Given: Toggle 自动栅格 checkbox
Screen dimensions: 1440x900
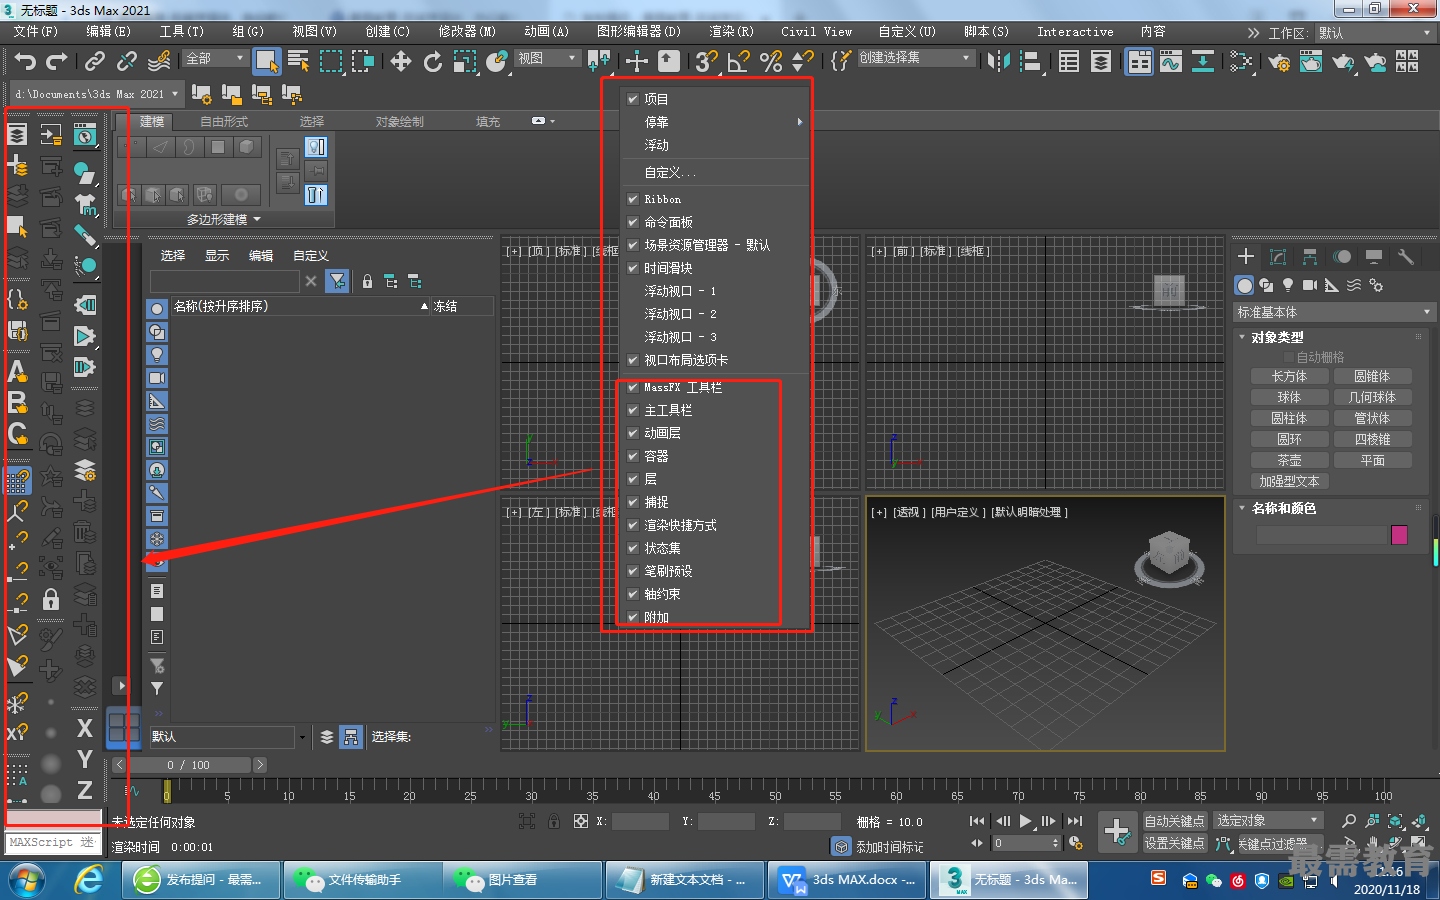Looking at the screenshot, I should (1289, 357).
